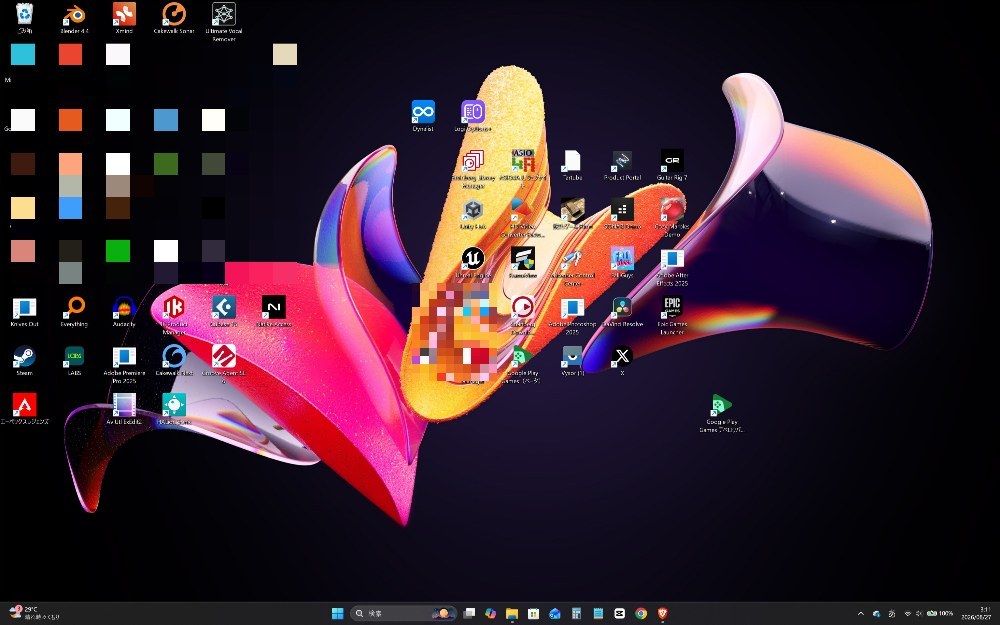
Task: Select the Product Portal shortcut
Action: pos(622,165)
